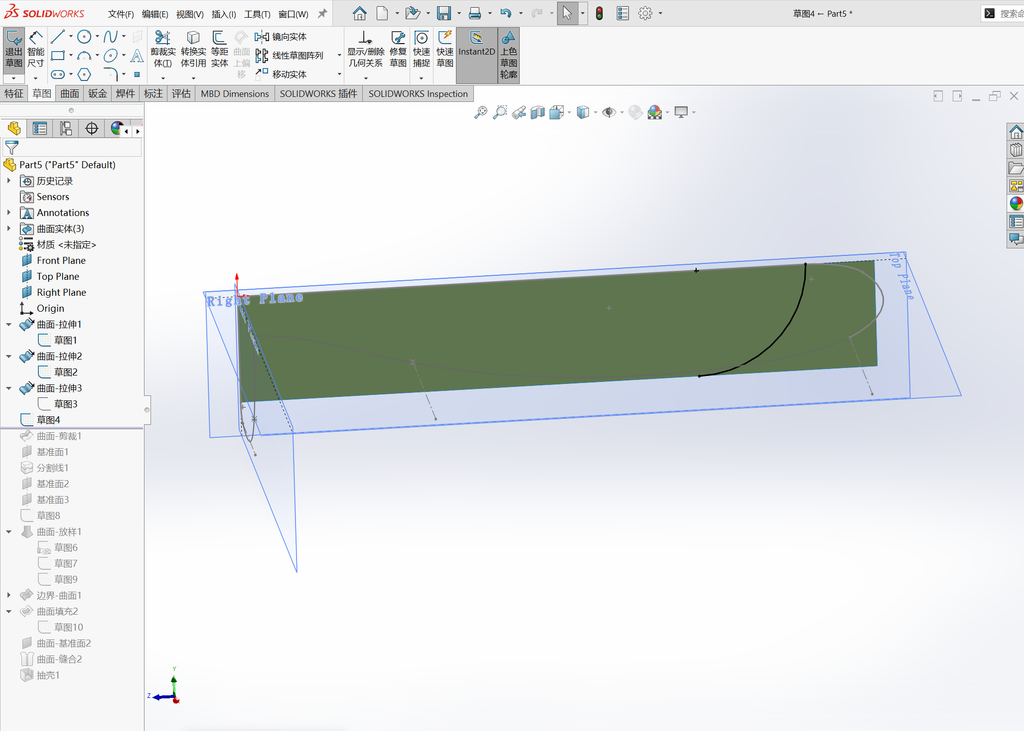1024x731 pixels.
Task: Click the 显示/删除几何关系 relations tool
Action: coord(365,50)
